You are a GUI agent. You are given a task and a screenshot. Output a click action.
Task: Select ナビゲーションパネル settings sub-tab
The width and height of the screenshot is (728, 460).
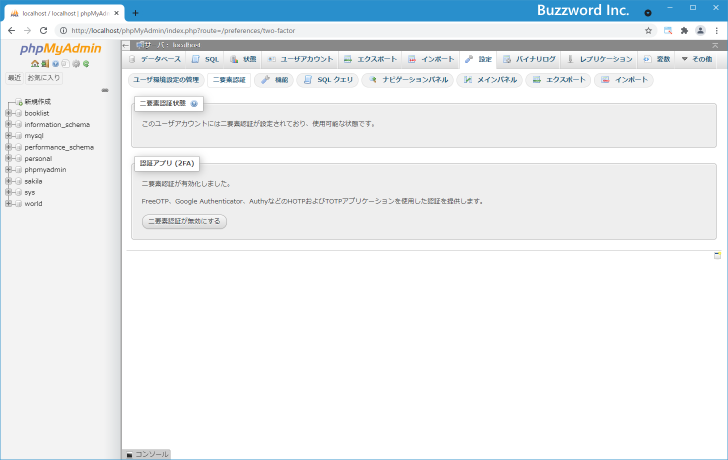(x=408, y=80)
